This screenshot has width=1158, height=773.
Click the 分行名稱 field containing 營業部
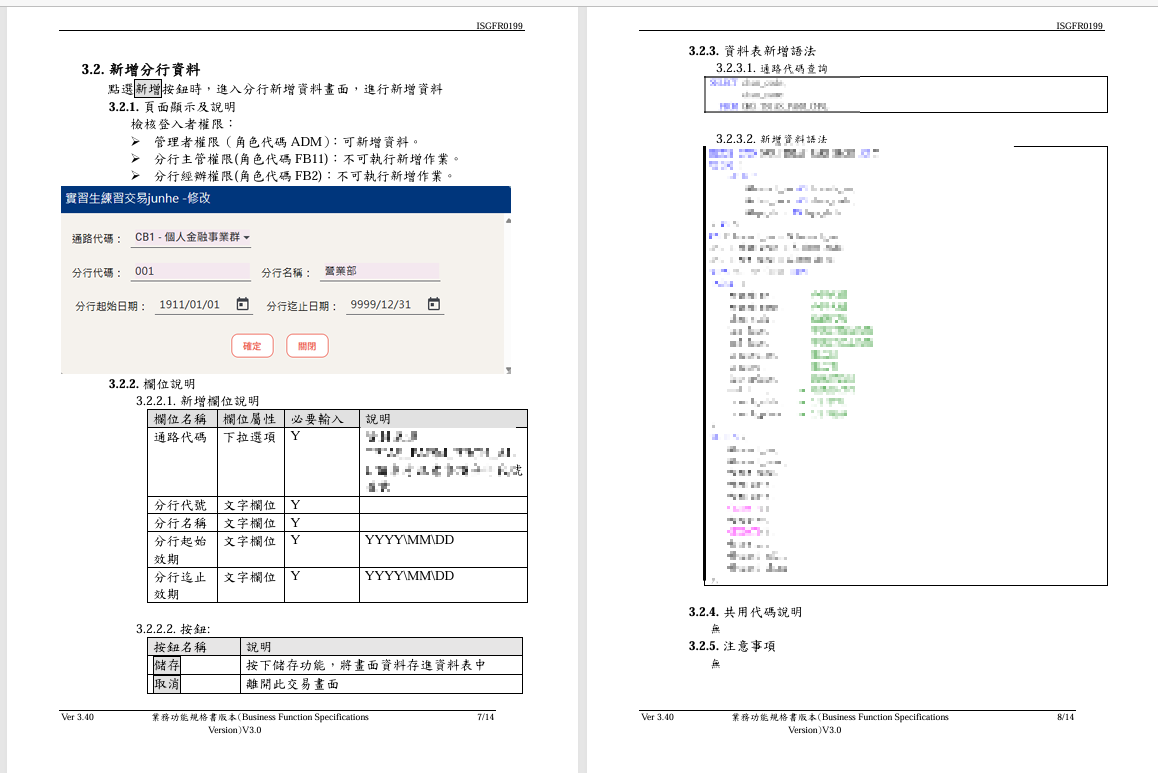[x=380, y=272]
